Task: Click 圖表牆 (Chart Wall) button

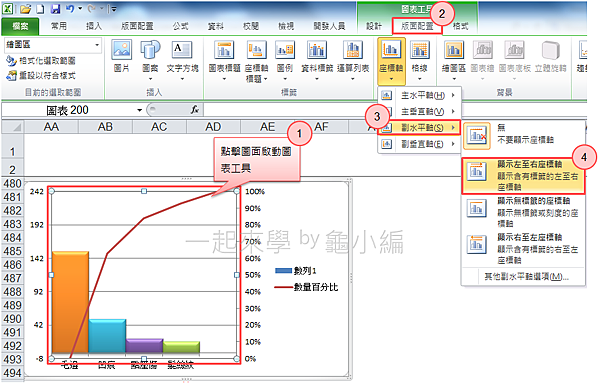Action: (x=482, y=60)
